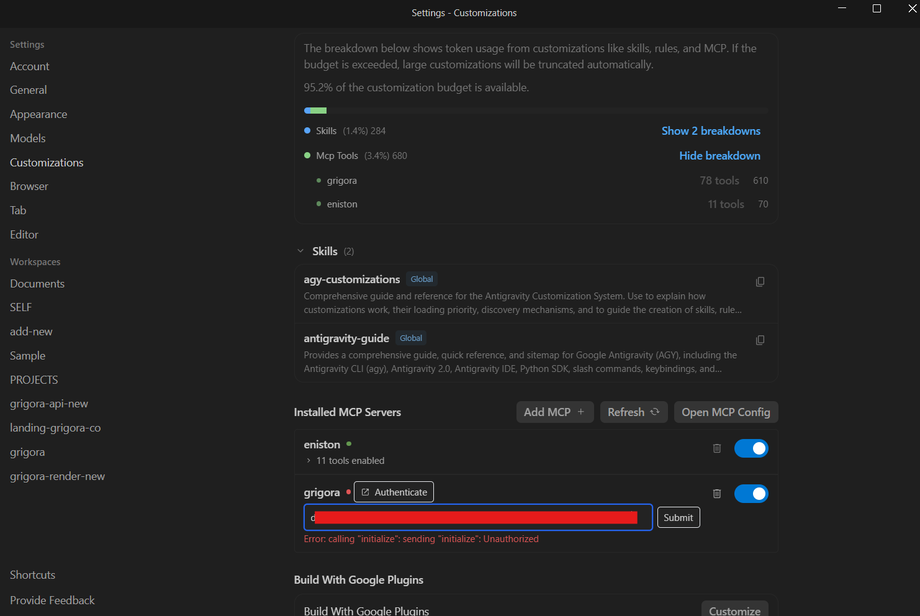
Task: Select Customizations in sidebar
Action: click(x=46, y=163)
